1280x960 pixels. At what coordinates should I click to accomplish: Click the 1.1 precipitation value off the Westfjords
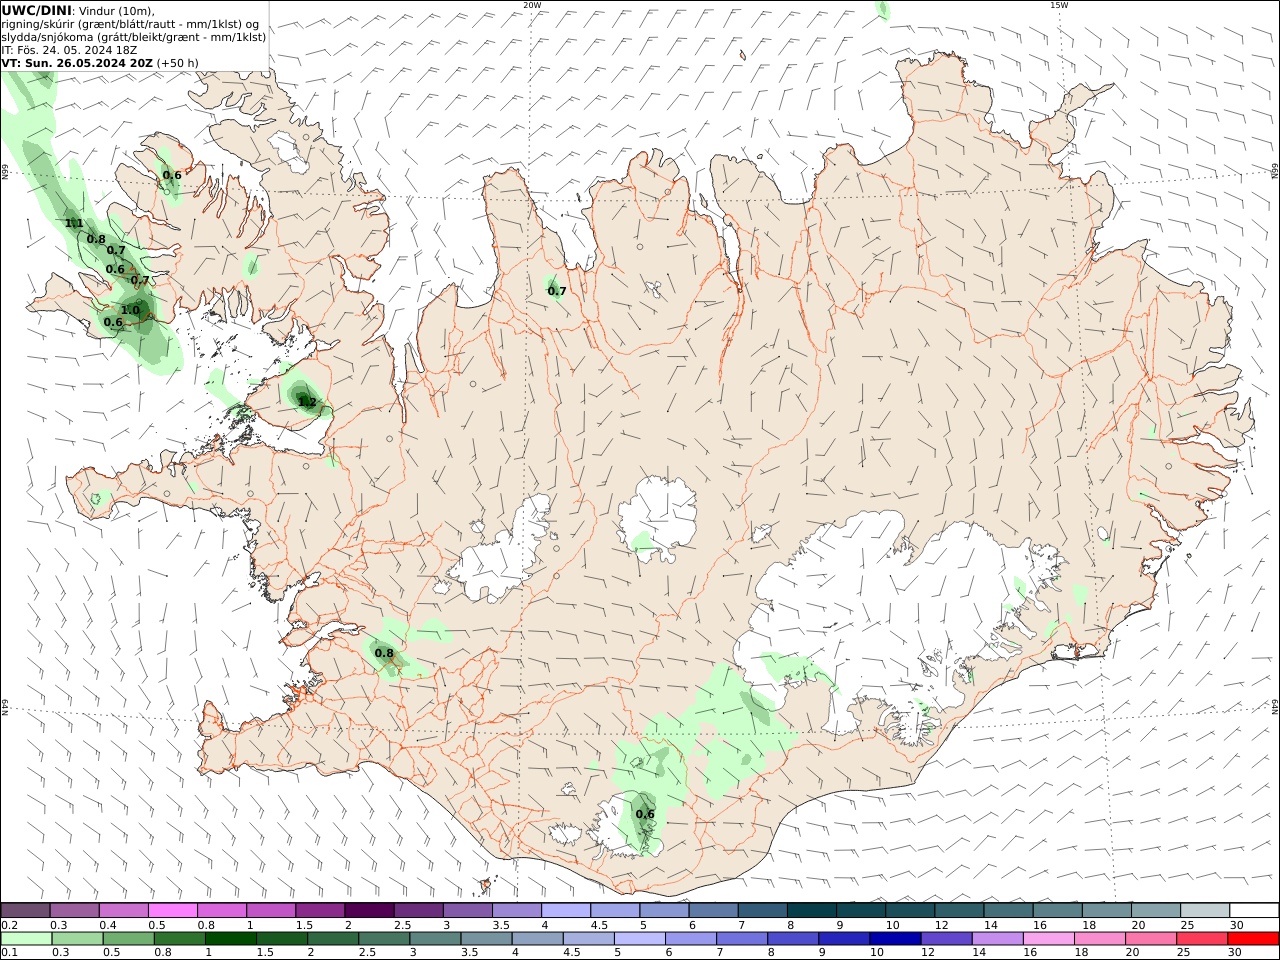point(74,223)
